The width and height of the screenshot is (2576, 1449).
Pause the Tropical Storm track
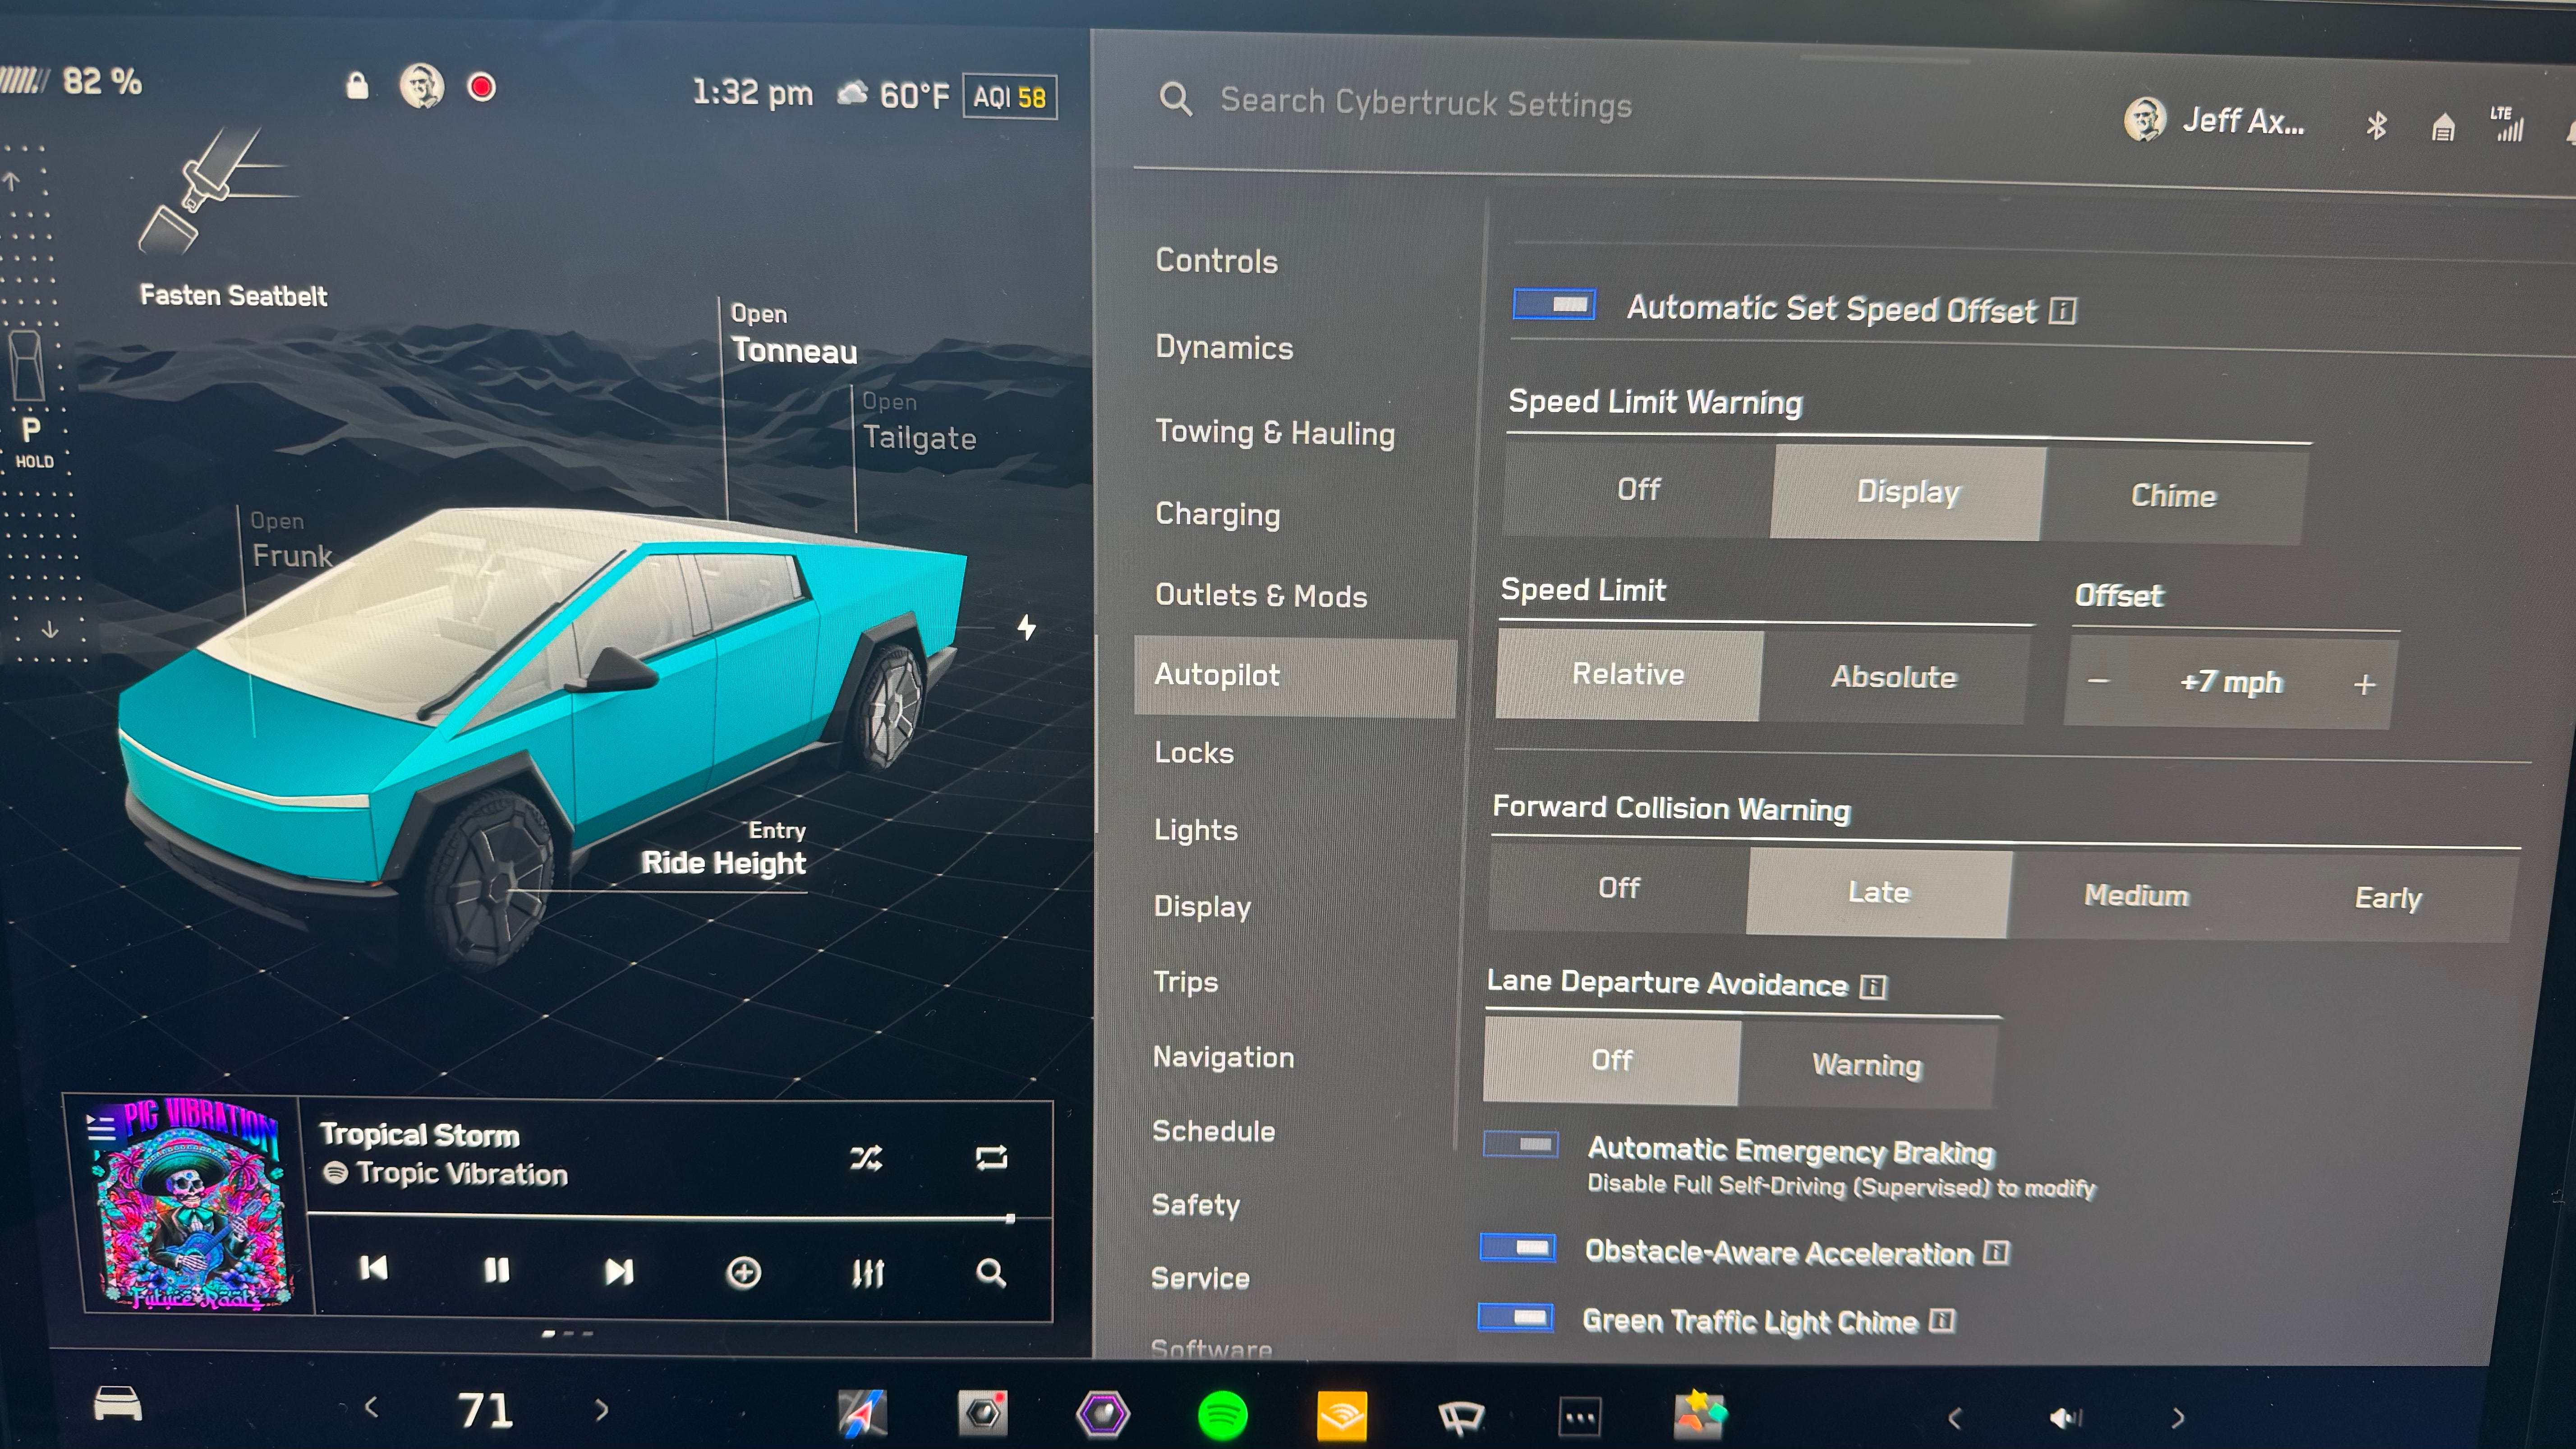click(x=496, y=1270)
